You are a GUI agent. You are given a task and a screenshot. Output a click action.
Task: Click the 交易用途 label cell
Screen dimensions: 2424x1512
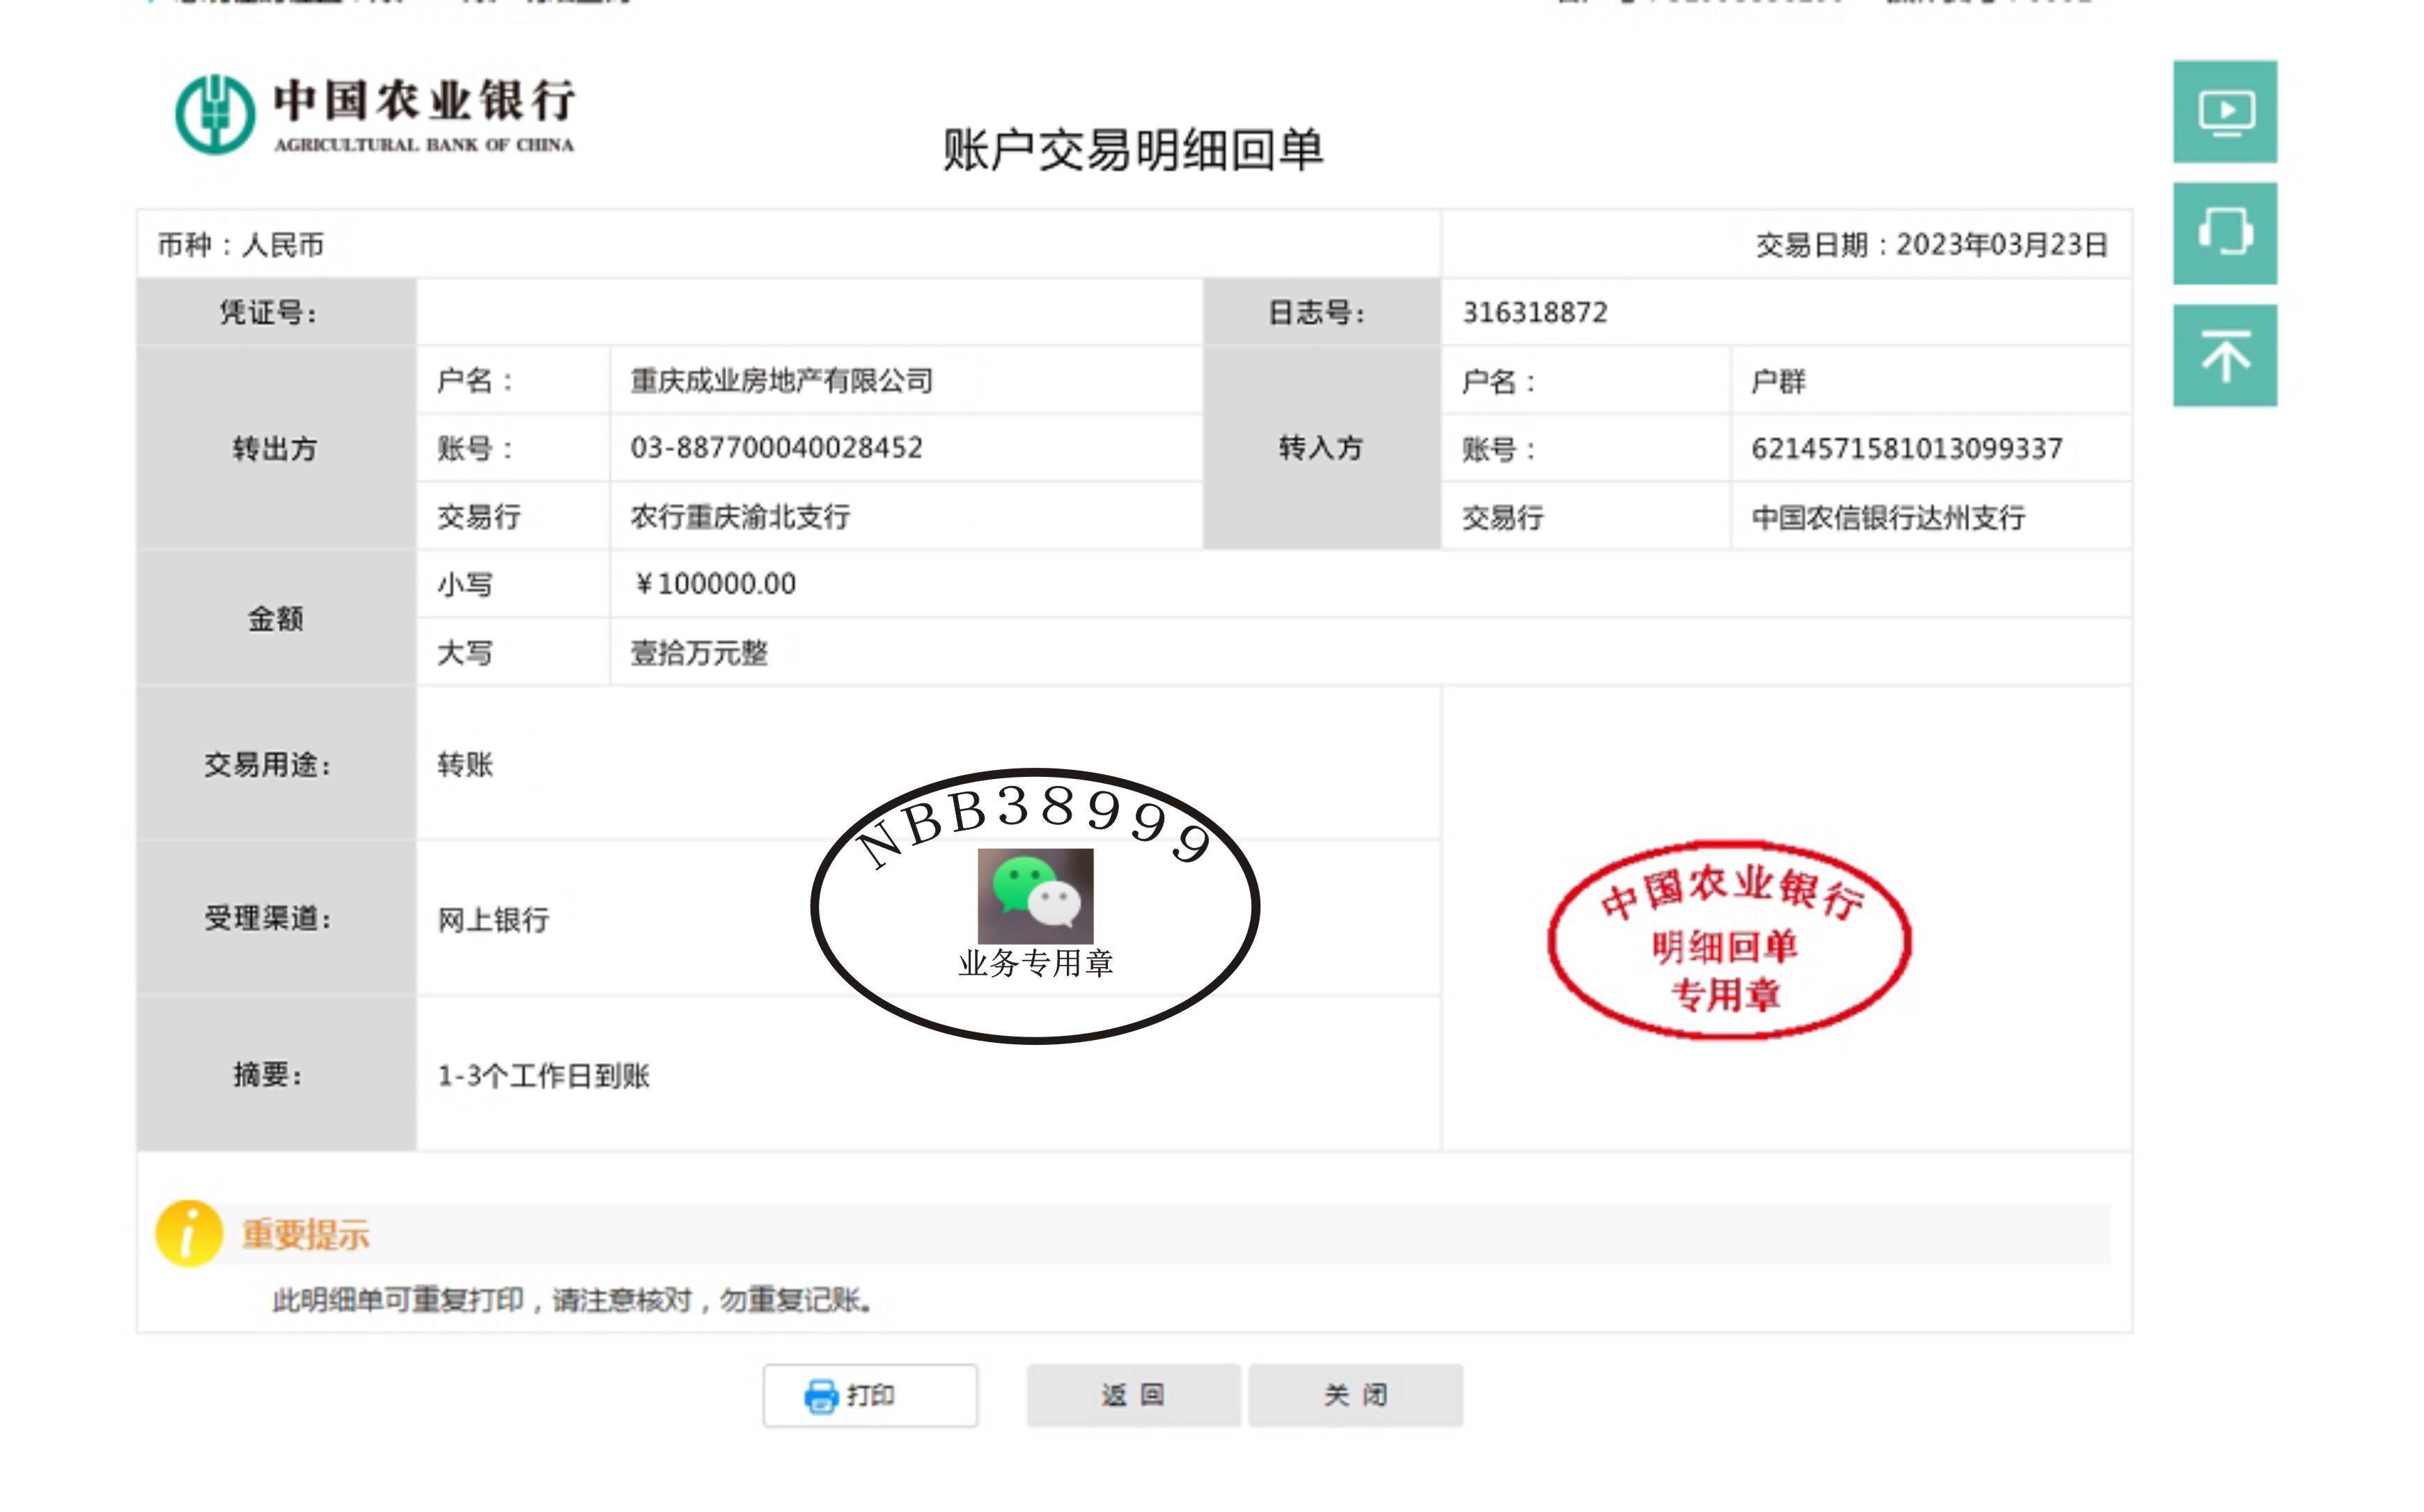[x=276, y=764]
